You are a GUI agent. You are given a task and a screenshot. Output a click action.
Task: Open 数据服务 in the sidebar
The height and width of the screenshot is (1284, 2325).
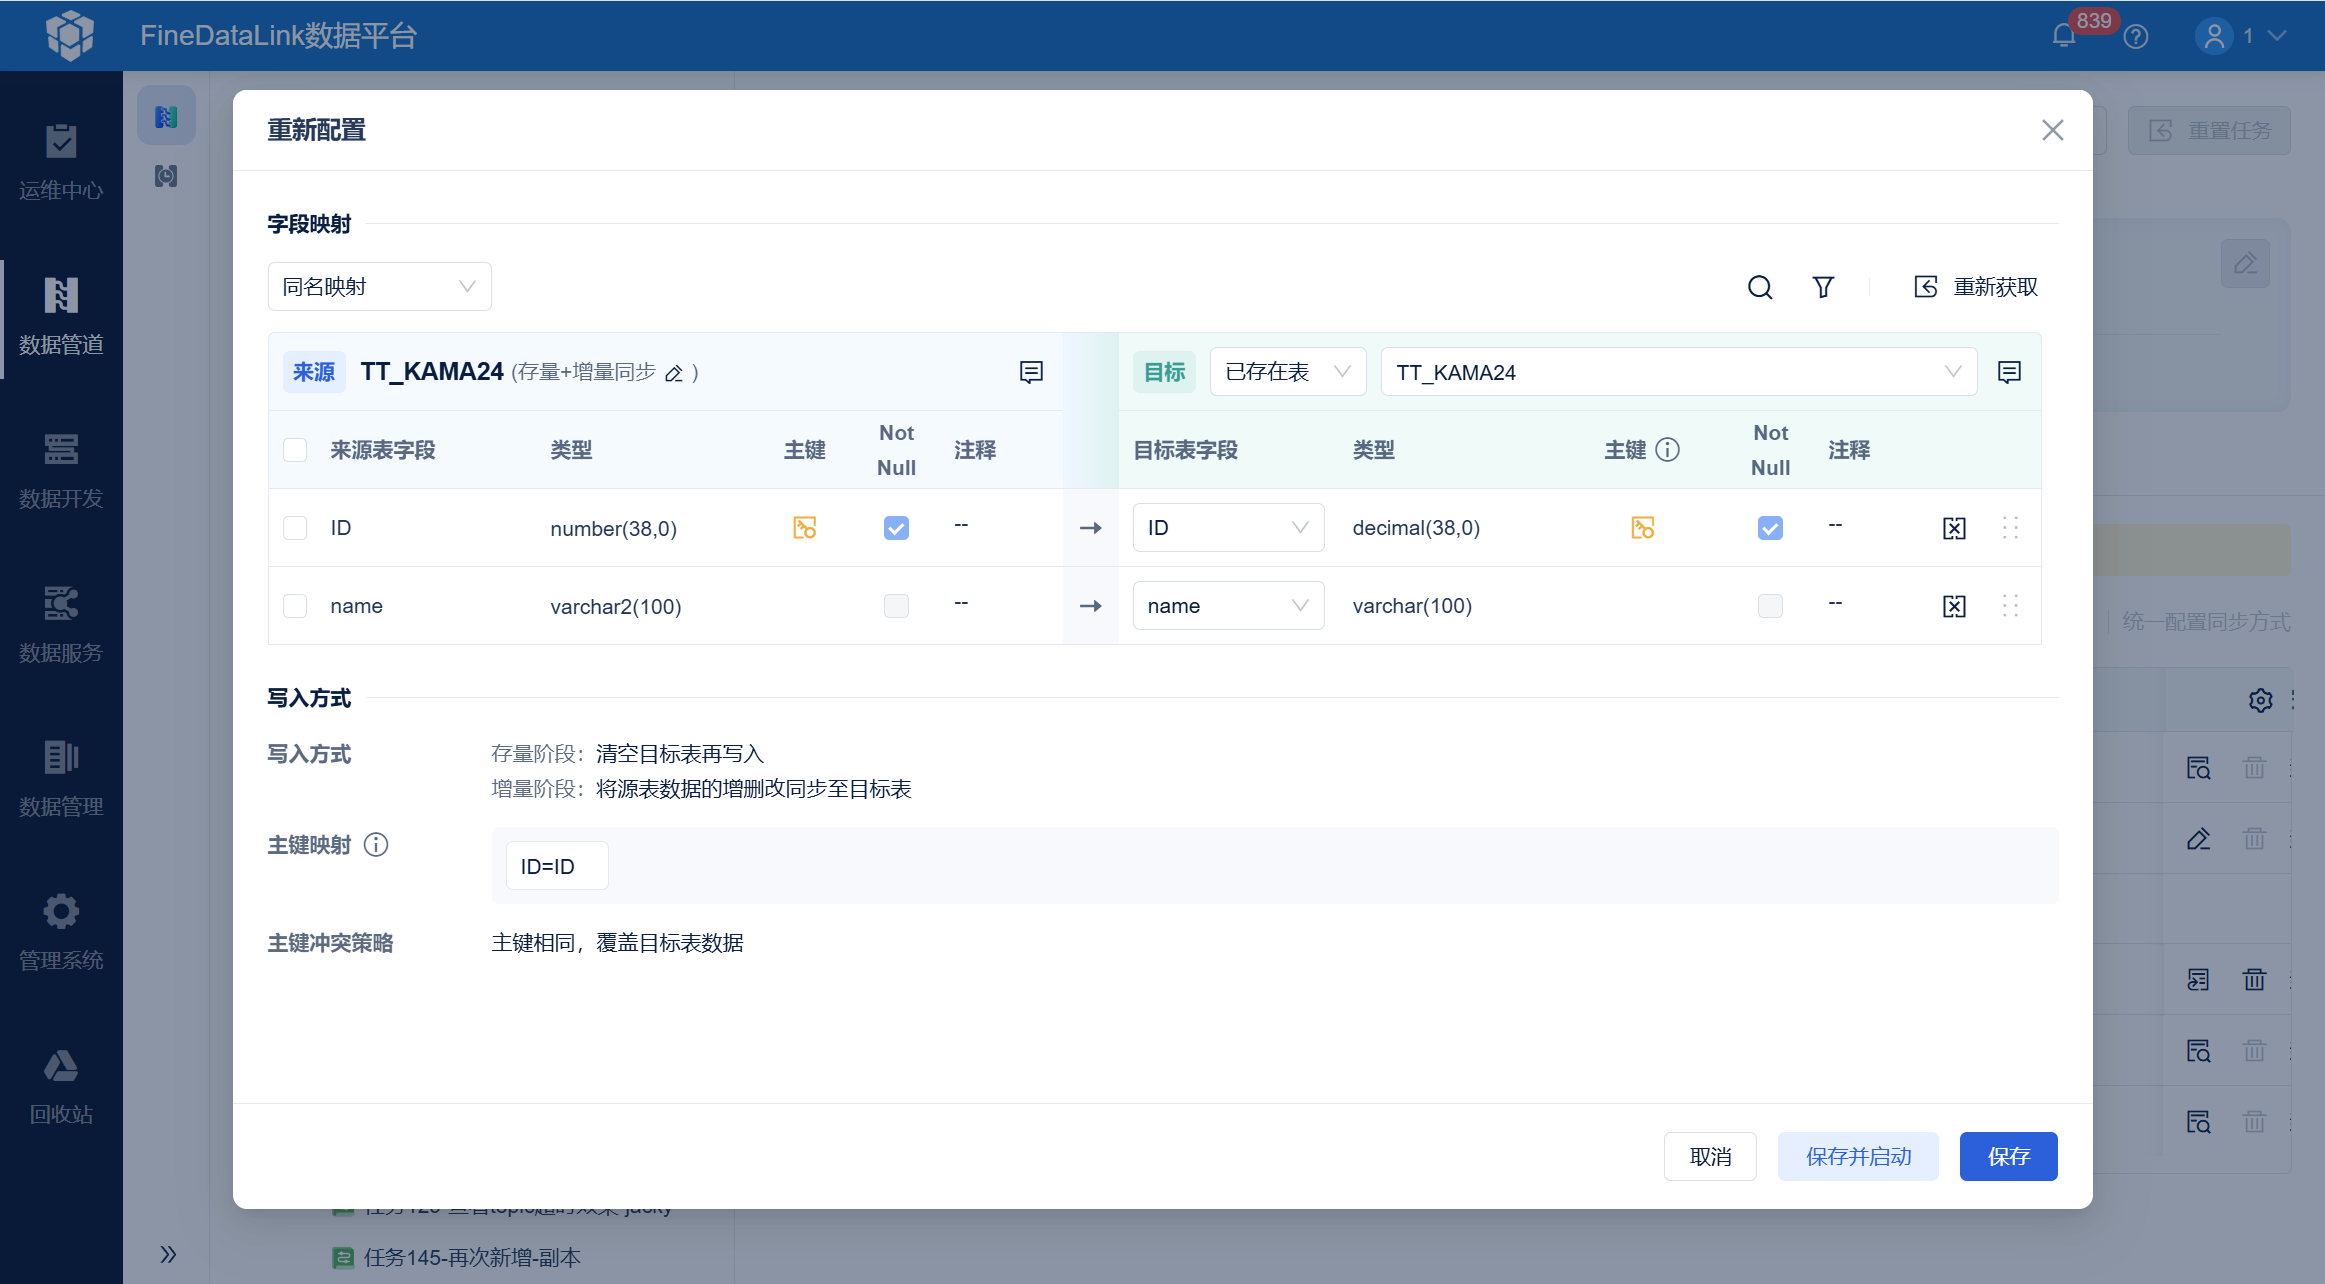click(61, 625)
